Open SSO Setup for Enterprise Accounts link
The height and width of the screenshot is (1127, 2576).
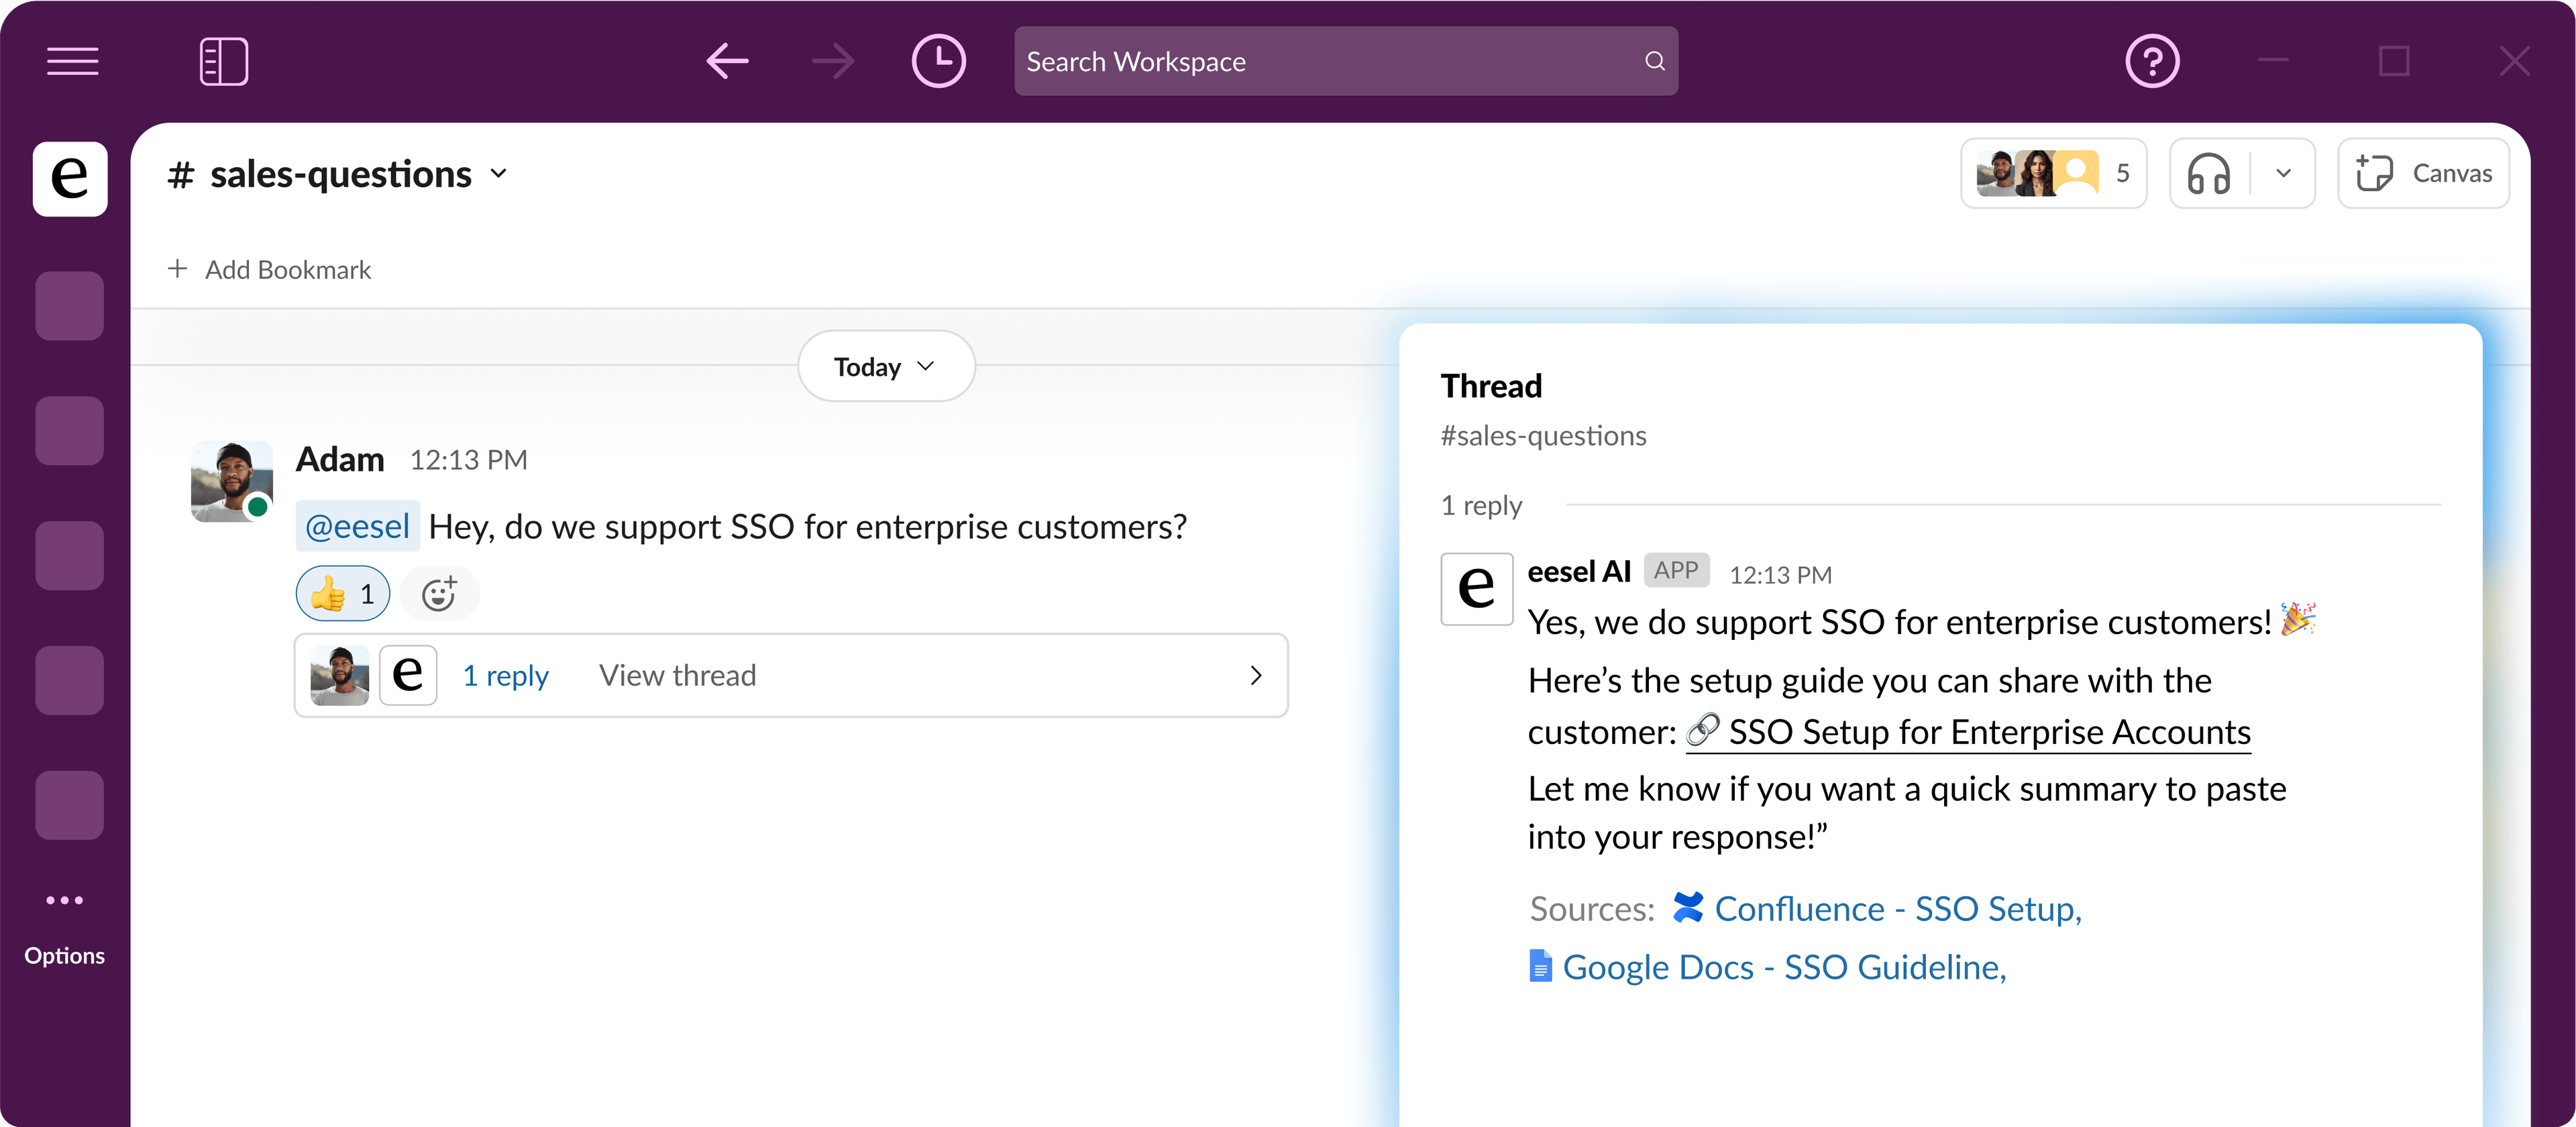click(1968, 732)
